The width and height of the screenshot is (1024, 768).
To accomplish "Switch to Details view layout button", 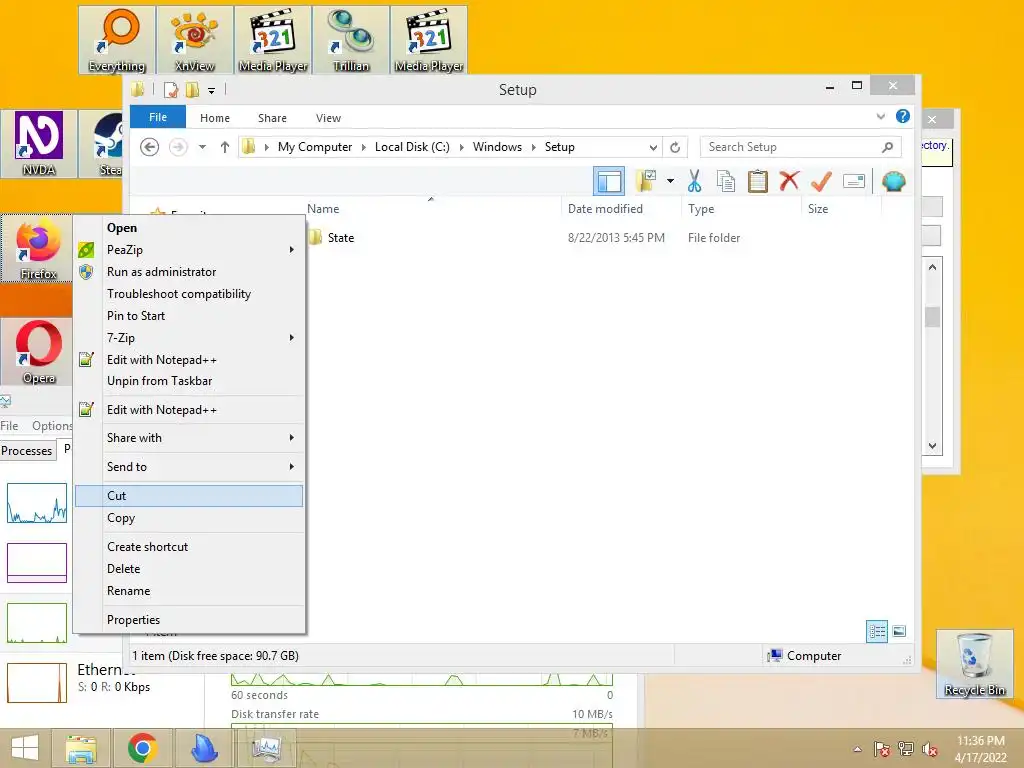I will (876, 631).
